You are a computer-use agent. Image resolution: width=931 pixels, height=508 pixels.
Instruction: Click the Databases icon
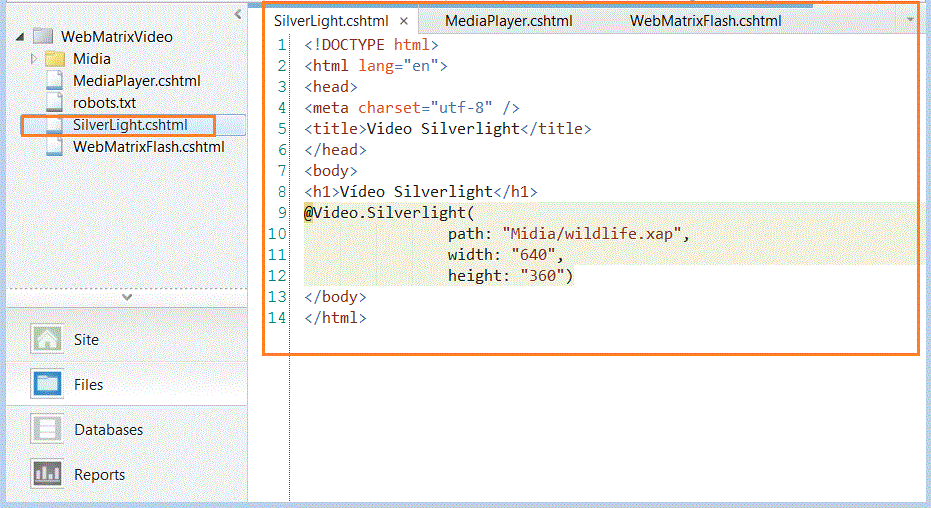[x=47, y=428]
